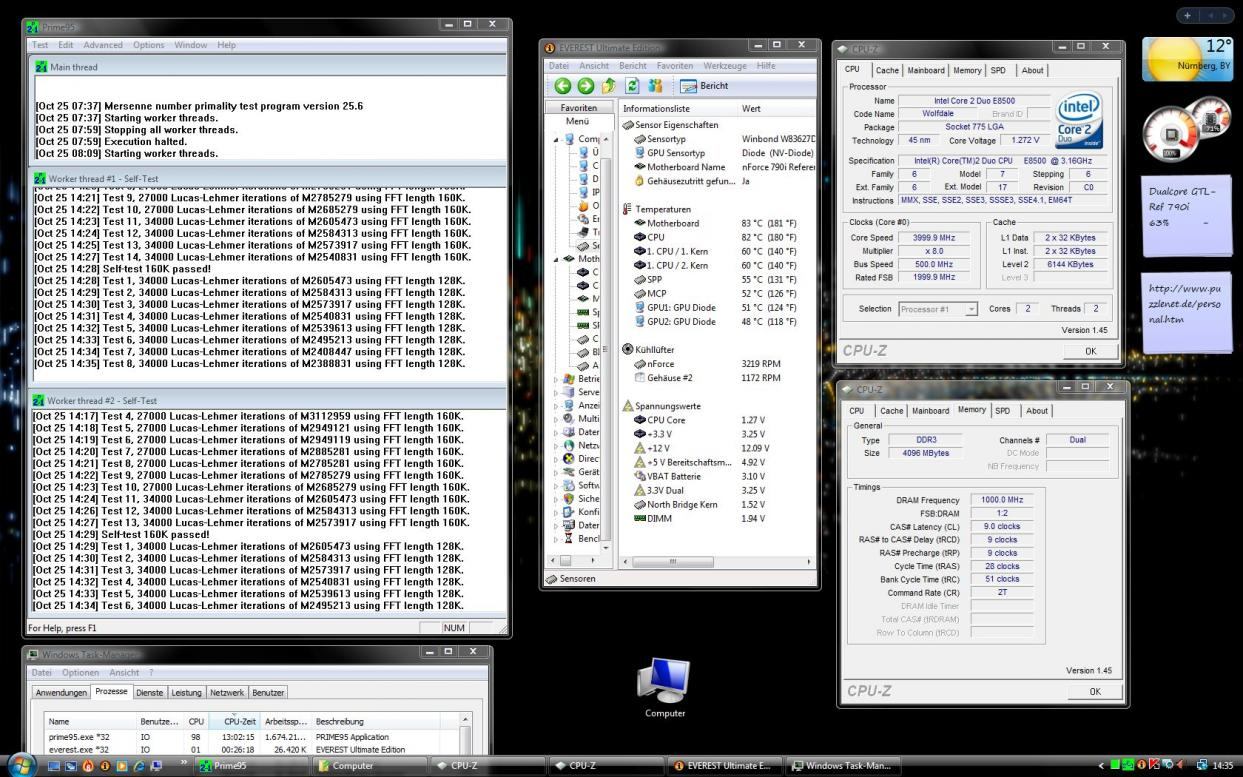The height and width of the screenshot is (777, 1243).
Task: Switch to SPD tab in lower CPU-Z window
Action: click(x=1002, y=410)
